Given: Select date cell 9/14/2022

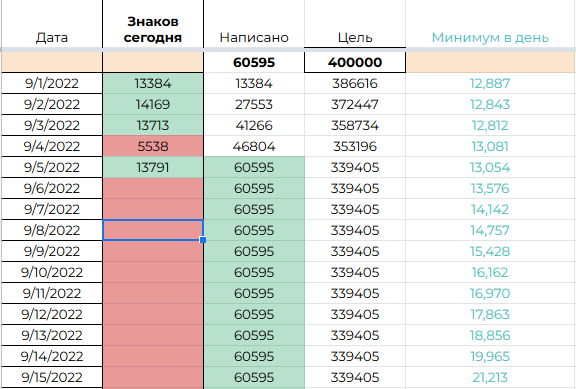Looking at the screenshot, I should (x=52, y=356).
